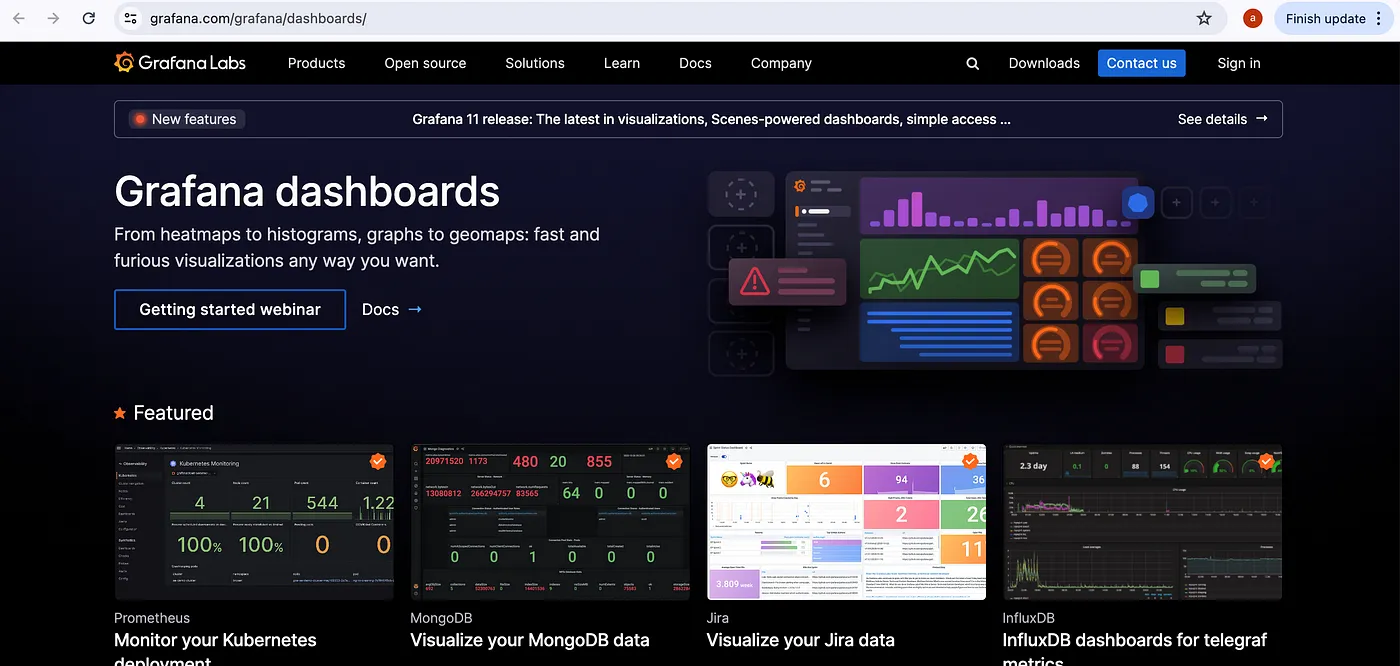Click the New features badge
The height and width of the screenshot is (666, 1400).
187,119
